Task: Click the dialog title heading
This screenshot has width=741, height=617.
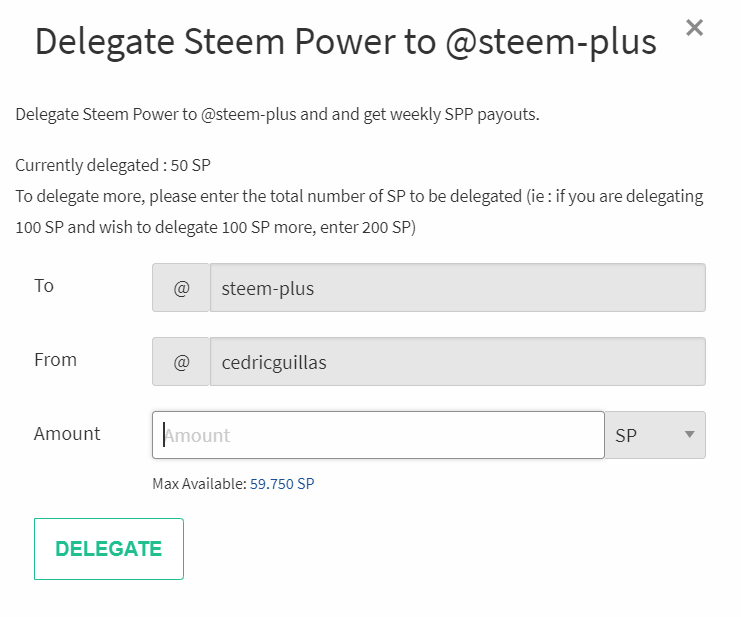Action: [345, 42]
